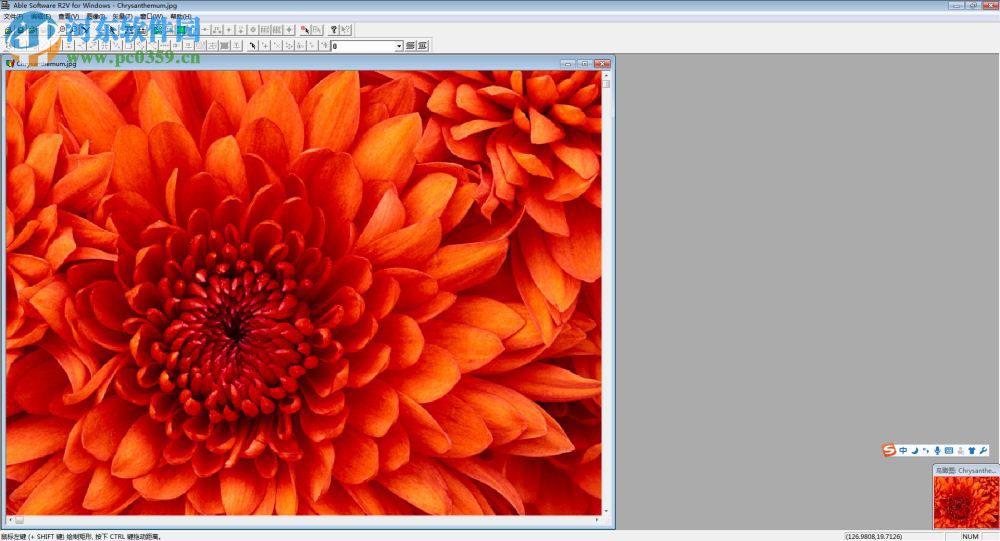Click the horizontal scrollbar right arrow
1000x541 pixels.
[x=597, y=520]
